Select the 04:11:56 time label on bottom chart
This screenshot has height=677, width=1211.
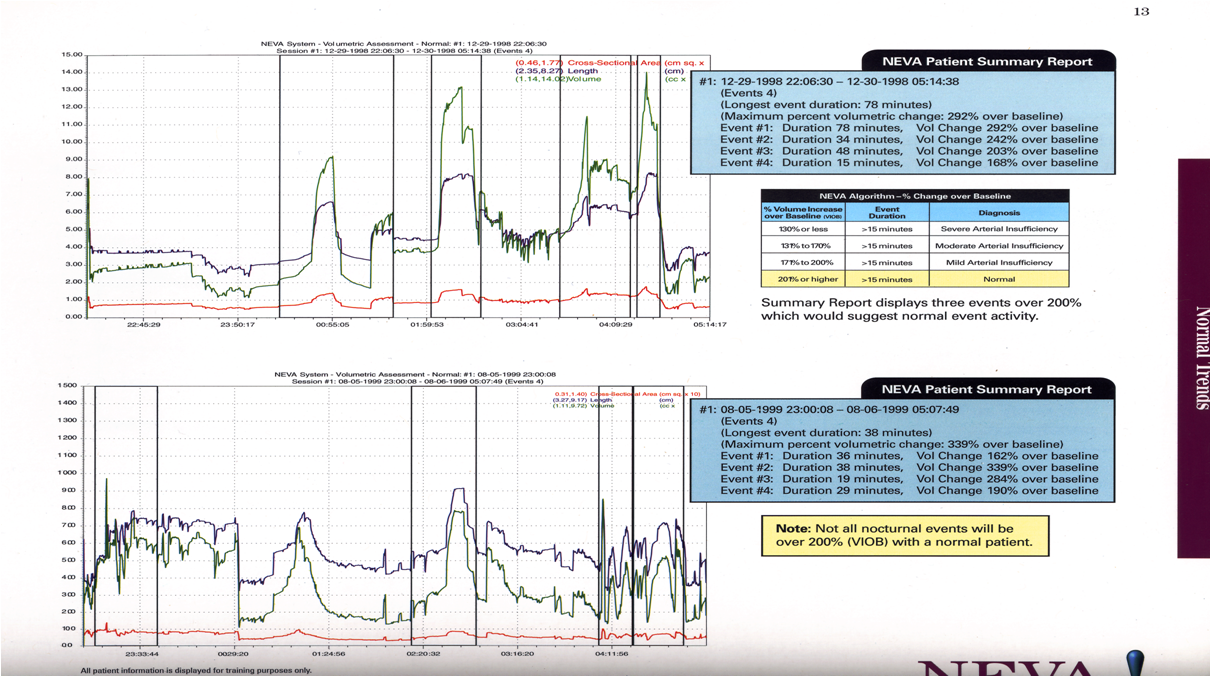(611, 653)
